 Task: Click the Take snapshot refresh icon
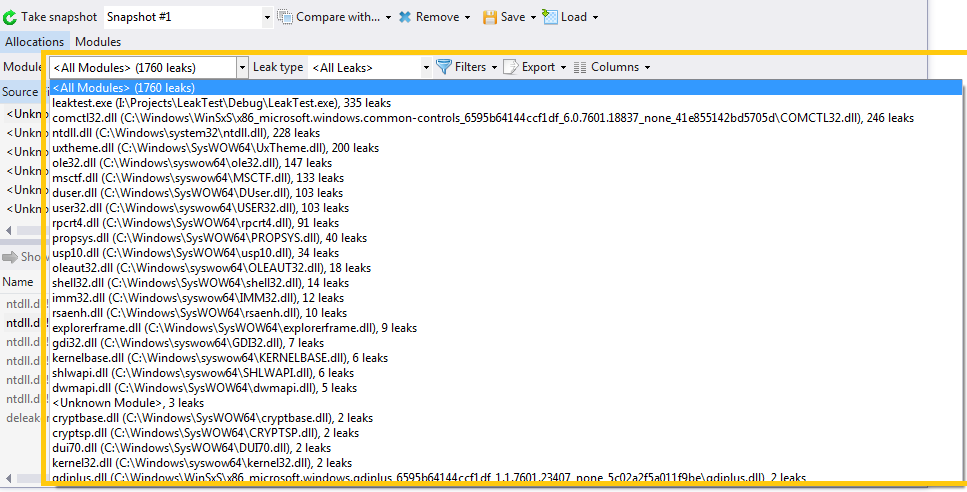coord(10,17)
